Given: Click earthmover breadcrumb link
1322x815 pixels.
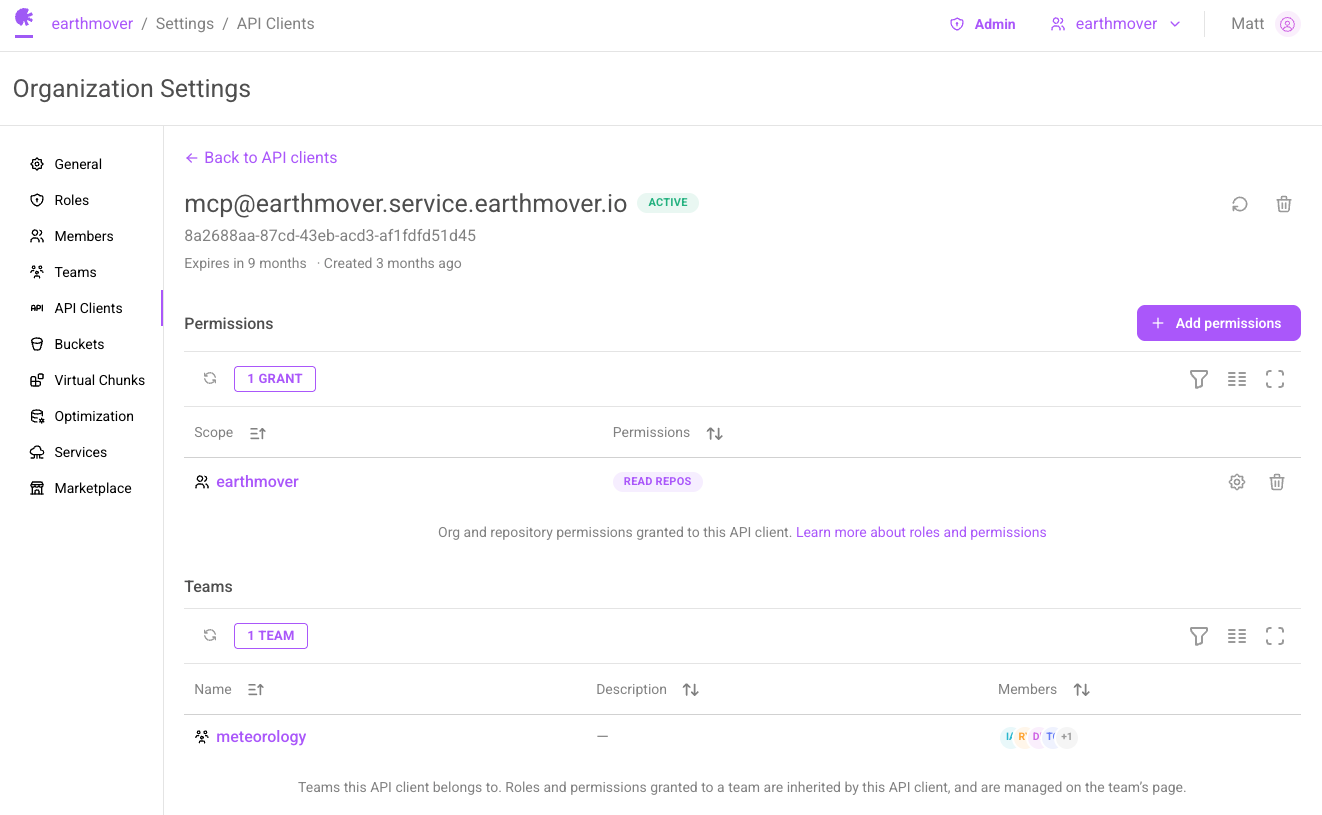Looking at the screenshot, I should (x=92, y=24).
